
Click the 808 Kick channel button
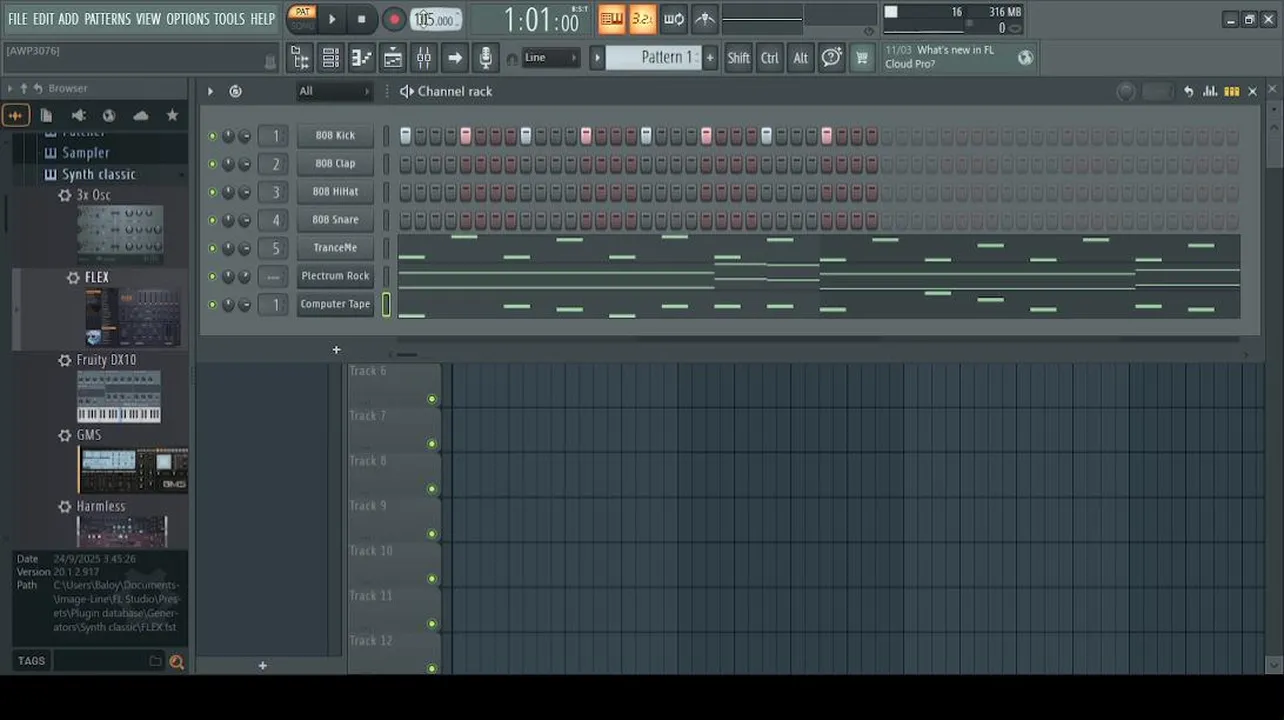[335, 135]
